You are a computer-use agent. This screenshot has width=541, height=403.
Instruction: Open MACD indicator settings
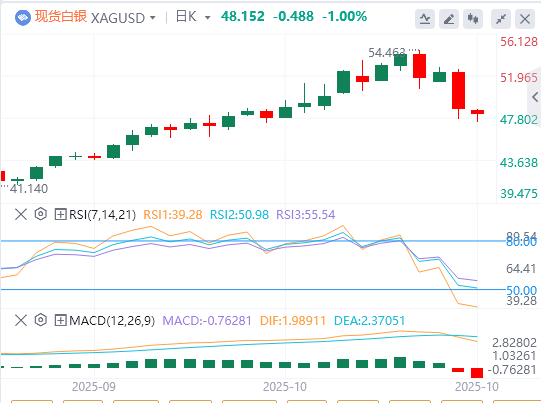click(x=40, y=320)
